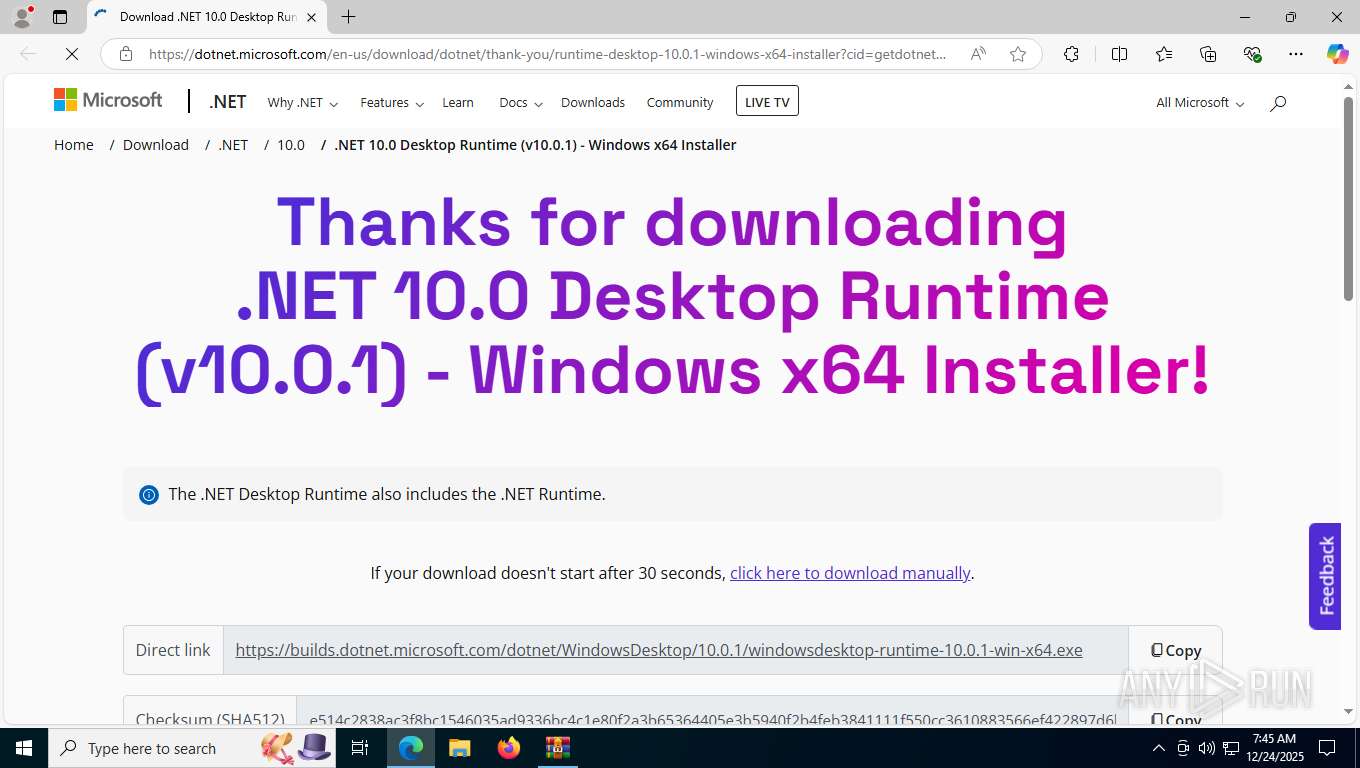
Task: Open the Copilot sidebar icon
Action: click(x=1338, y=54)
